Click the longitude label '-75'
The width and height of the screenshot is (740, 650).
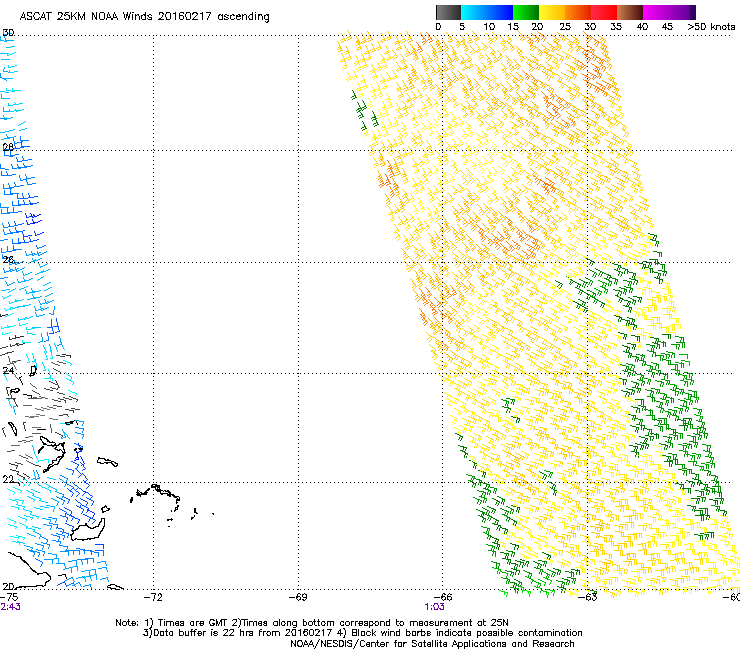click(9, 597)
